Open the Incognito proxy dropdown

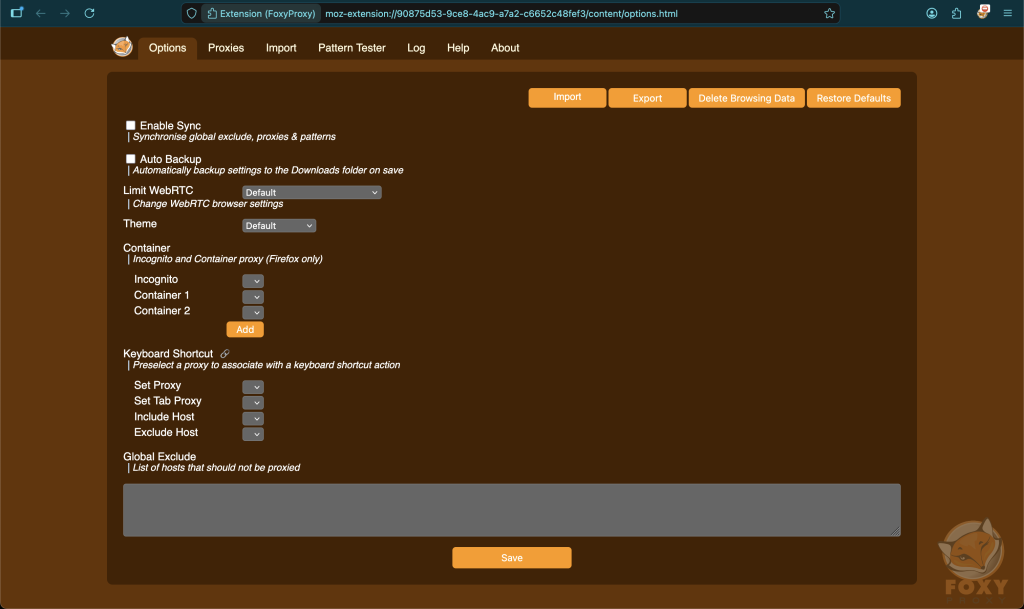253,281
